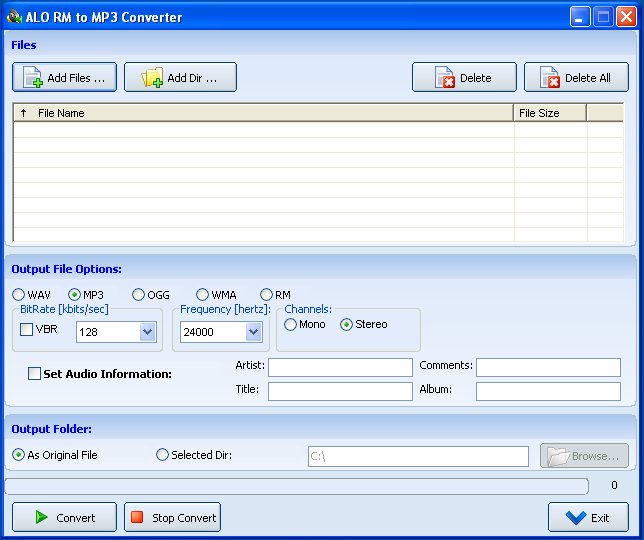The width and height of the screenshot is (644, 540).
Task: Click the Artist input field
Action: click(340, 367)
